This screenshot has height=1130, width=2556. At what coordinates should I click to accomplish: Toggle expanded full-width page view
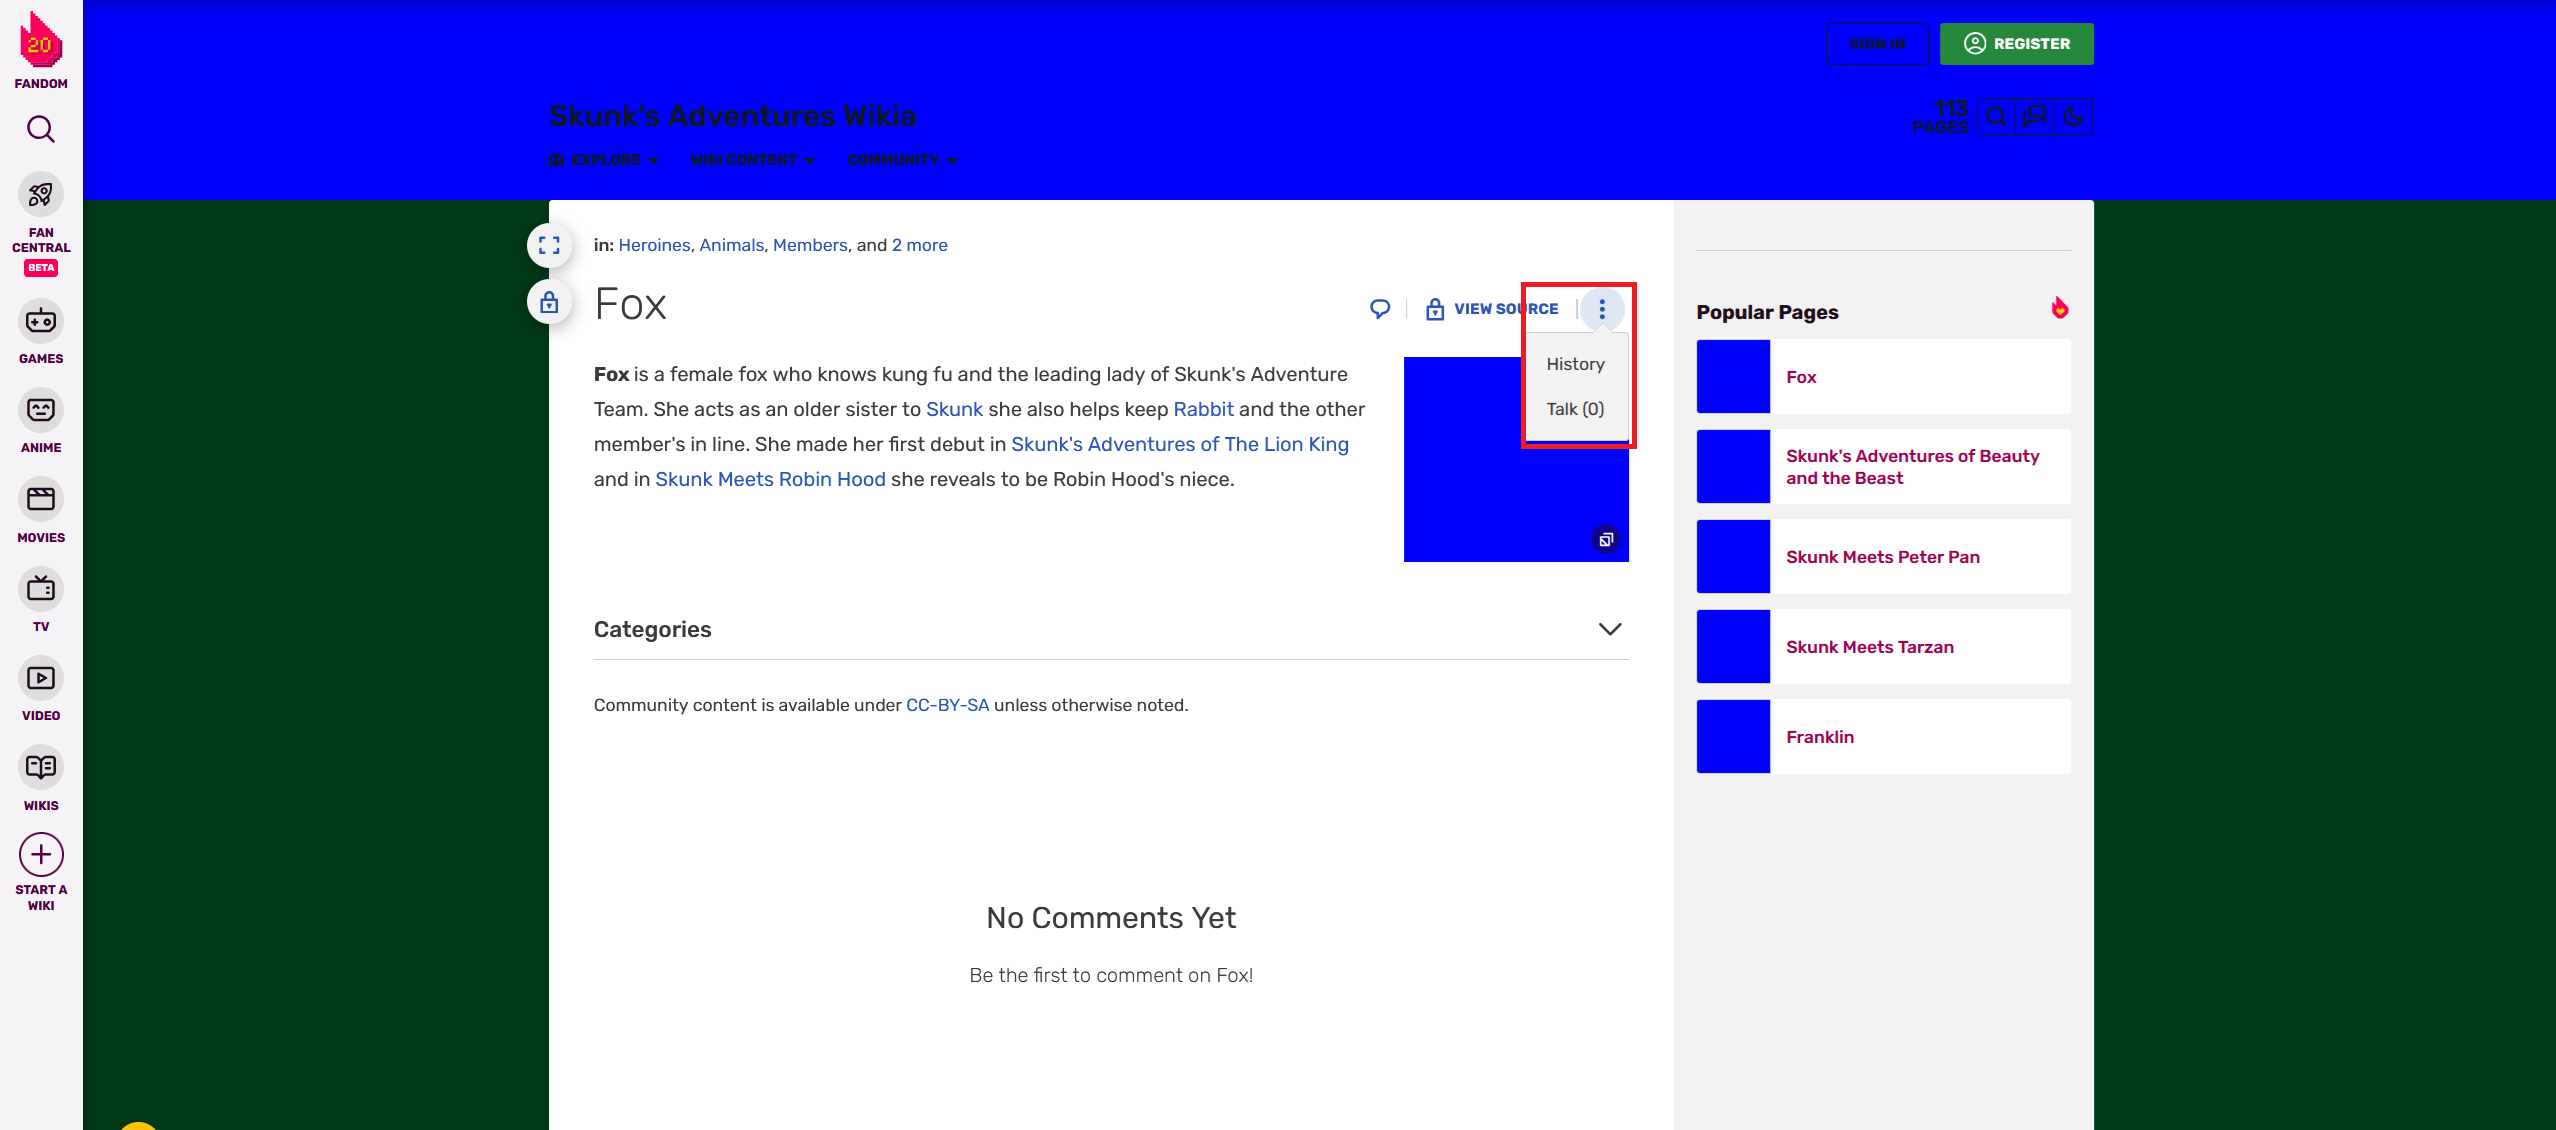pos(549,245)
